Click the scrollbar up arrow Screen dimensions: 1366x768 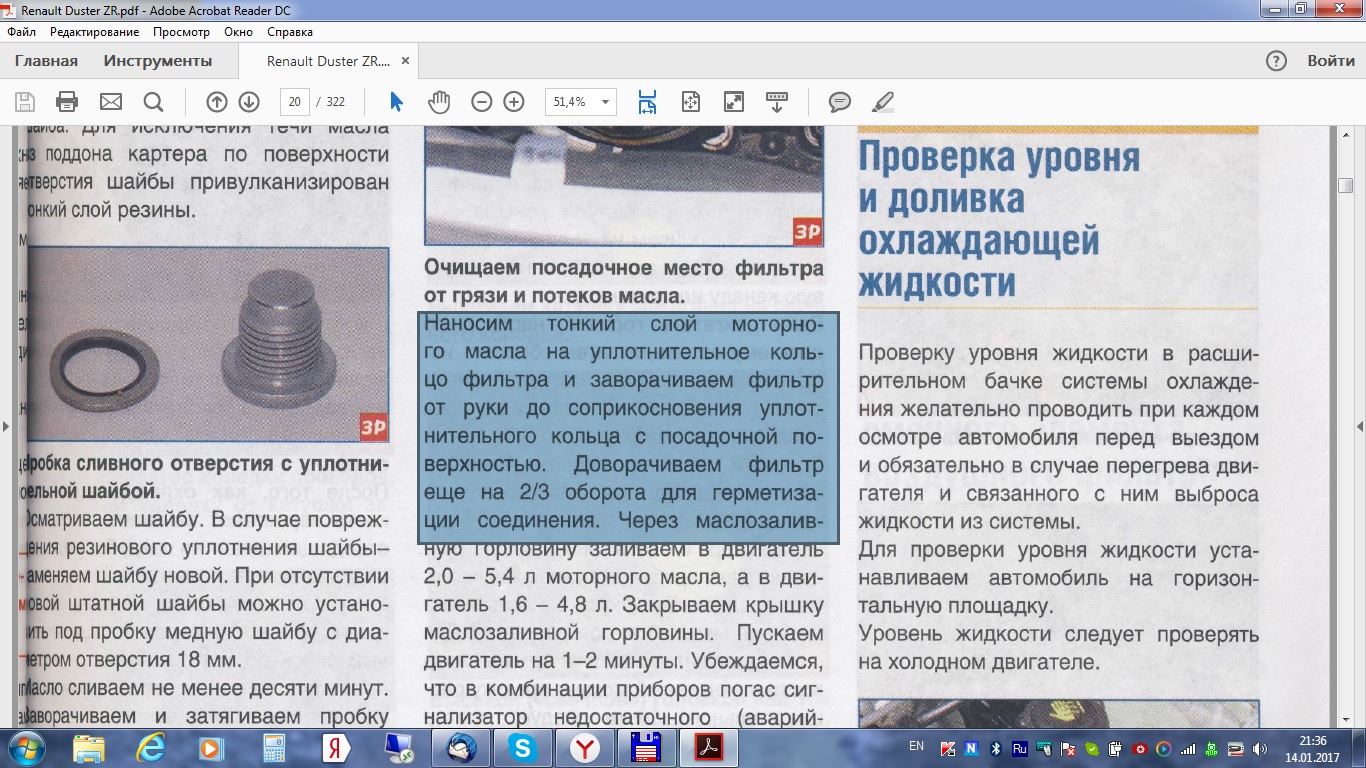[x=1346, y=135]
